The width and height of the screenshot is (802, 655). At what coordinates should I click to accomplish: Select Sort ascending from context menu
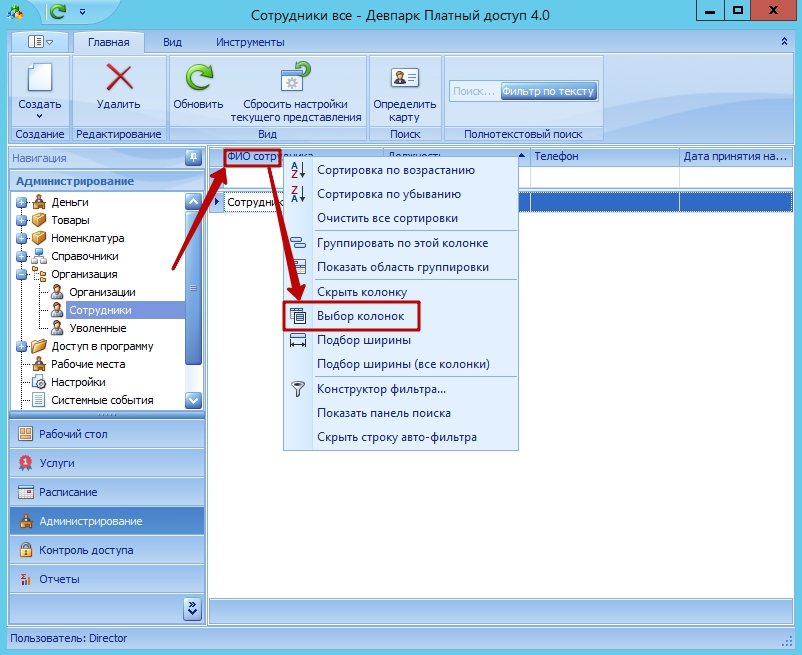[395, 170]
